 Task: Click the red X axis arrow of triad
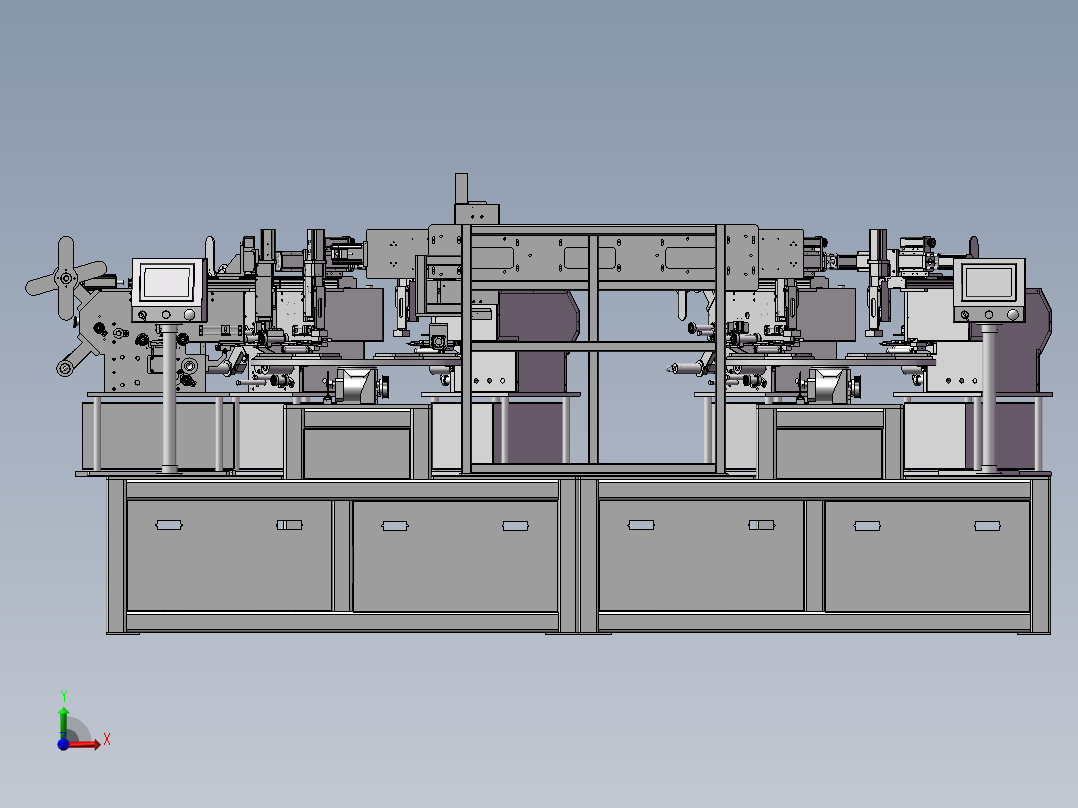point(86,744)
